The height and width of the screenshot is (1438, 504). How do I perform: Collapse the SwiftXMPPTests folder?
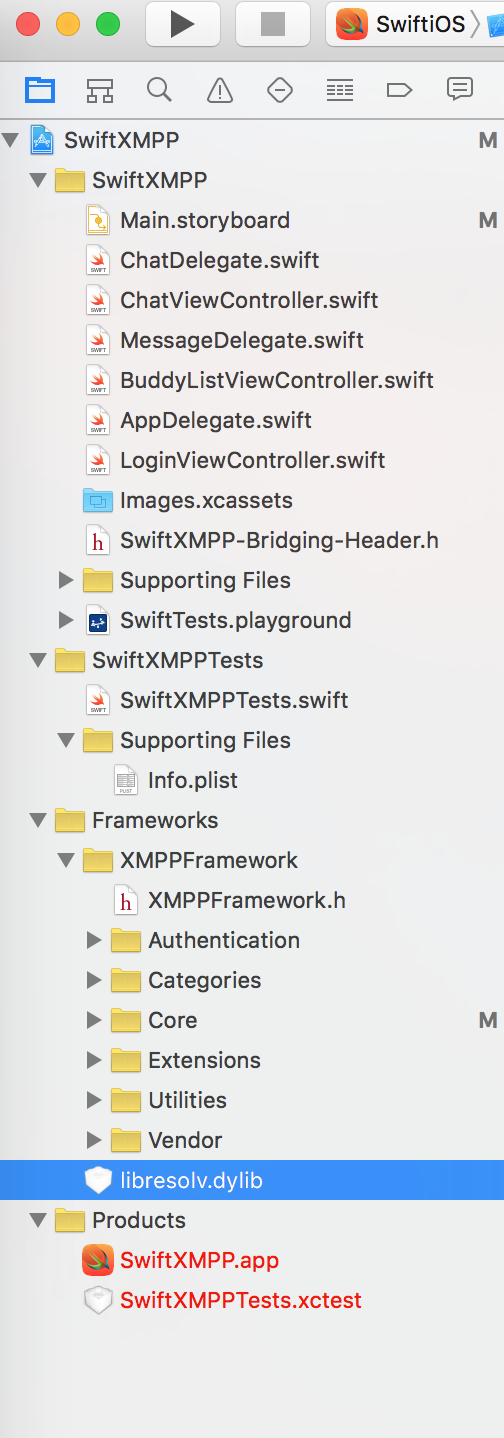click(x=39, y=660)
